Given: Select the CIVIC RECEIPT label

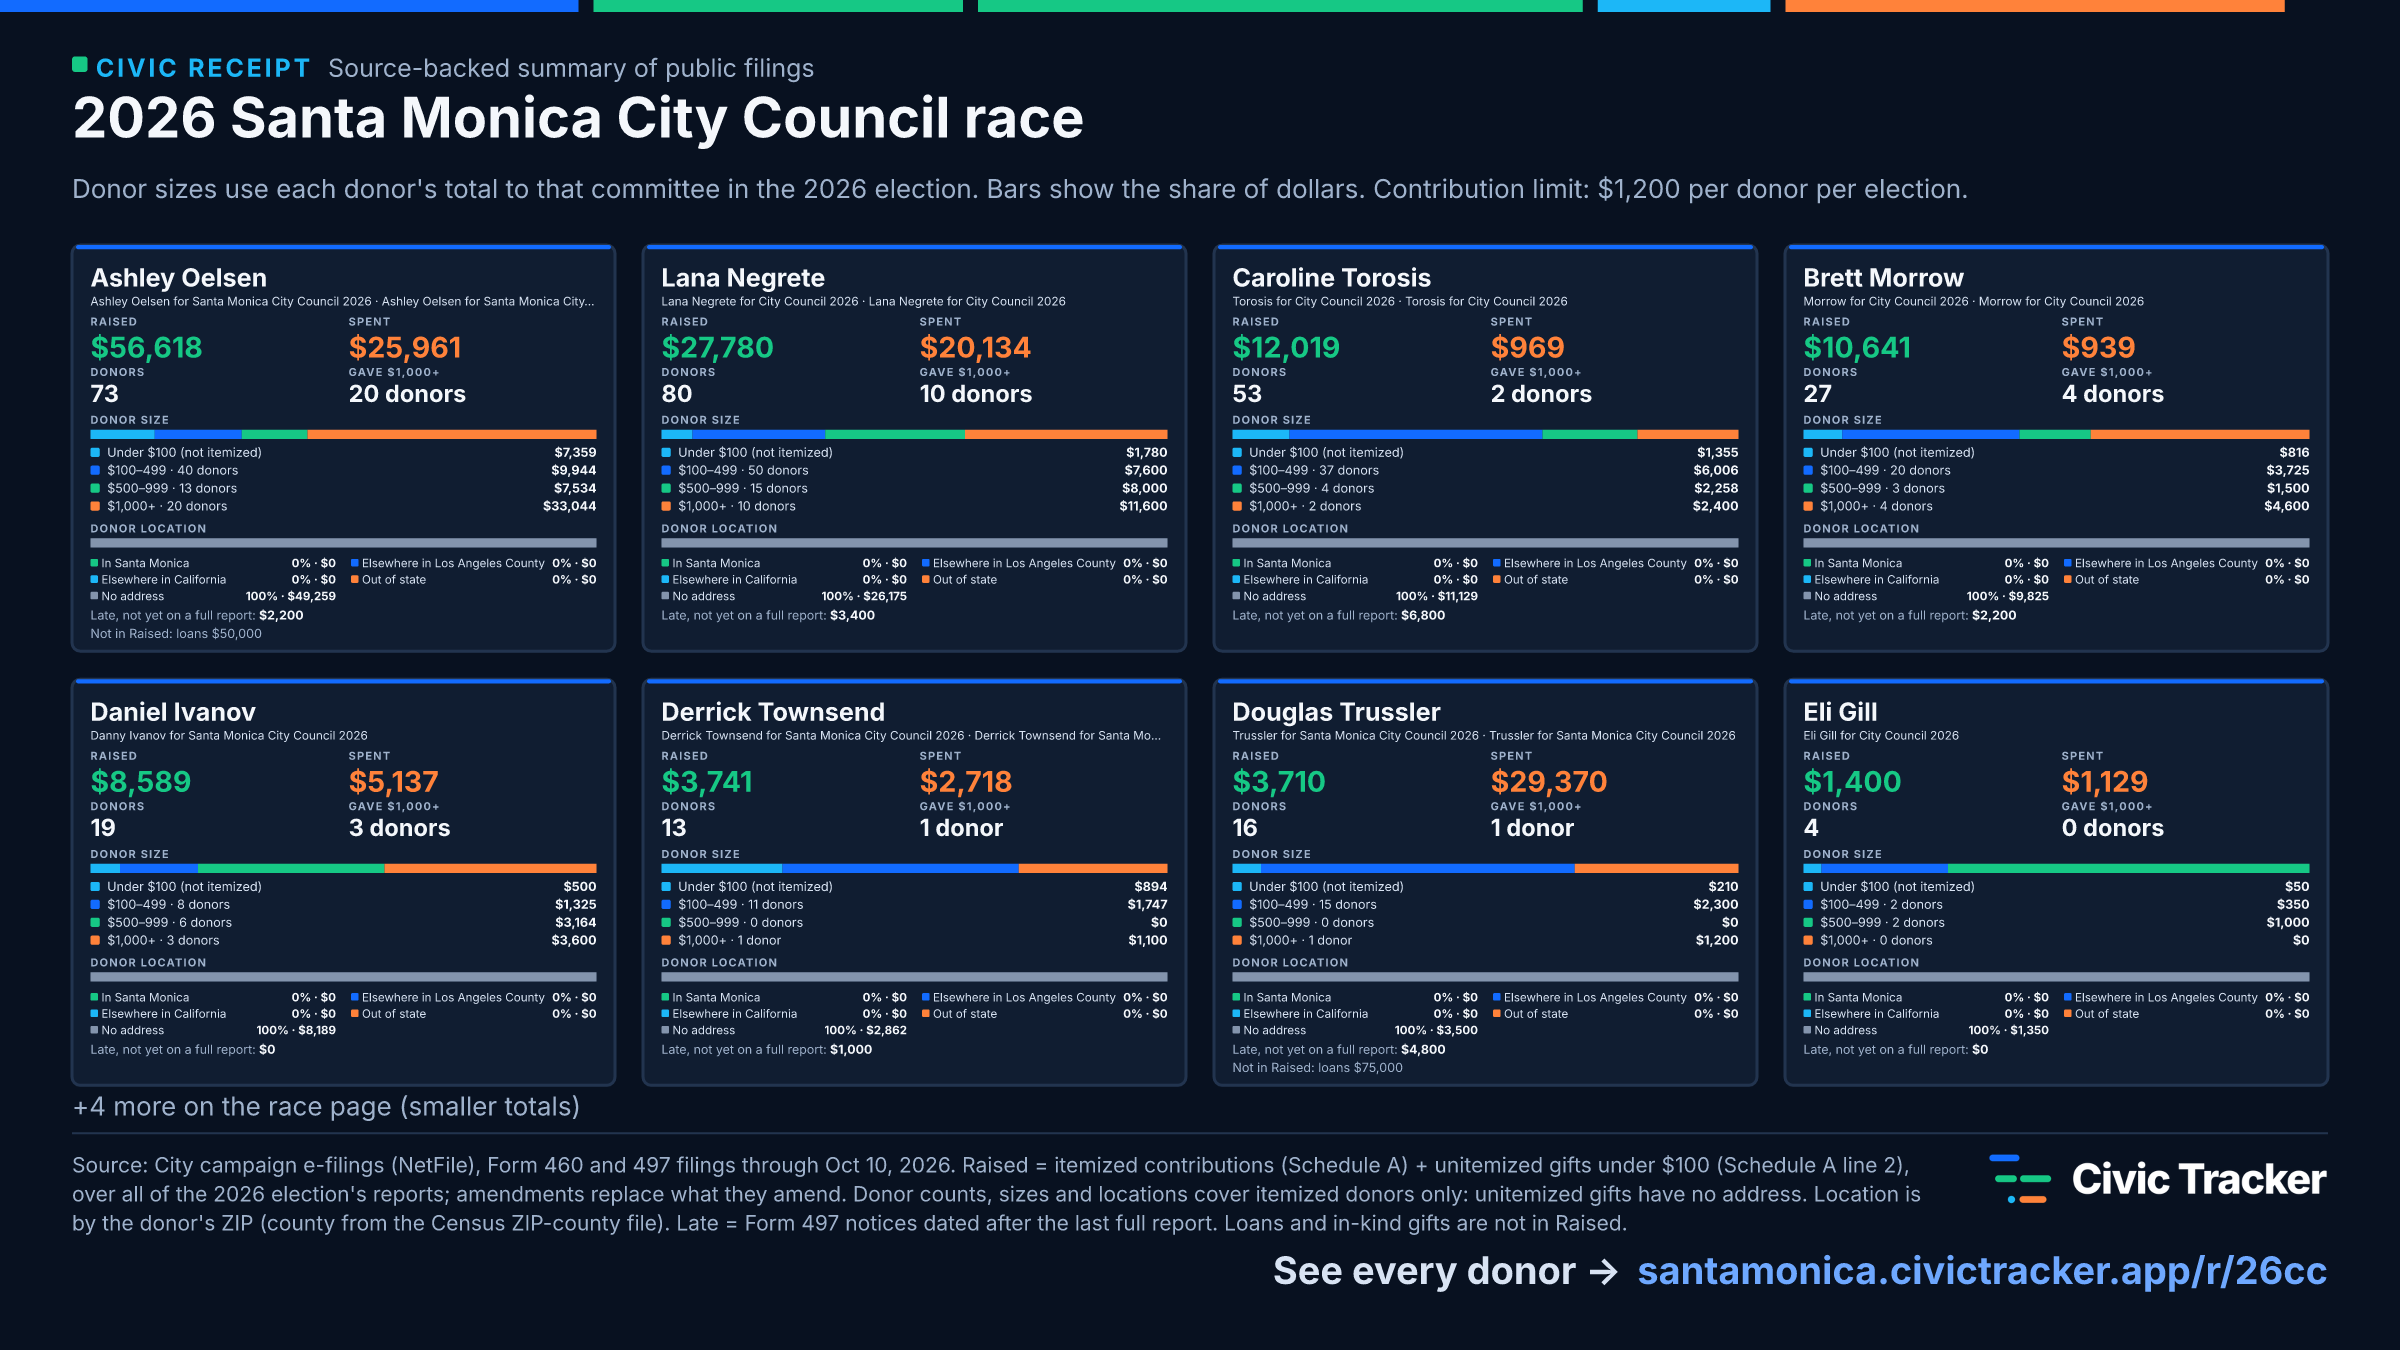Looking at the screenshot, I should pos(203,68).
